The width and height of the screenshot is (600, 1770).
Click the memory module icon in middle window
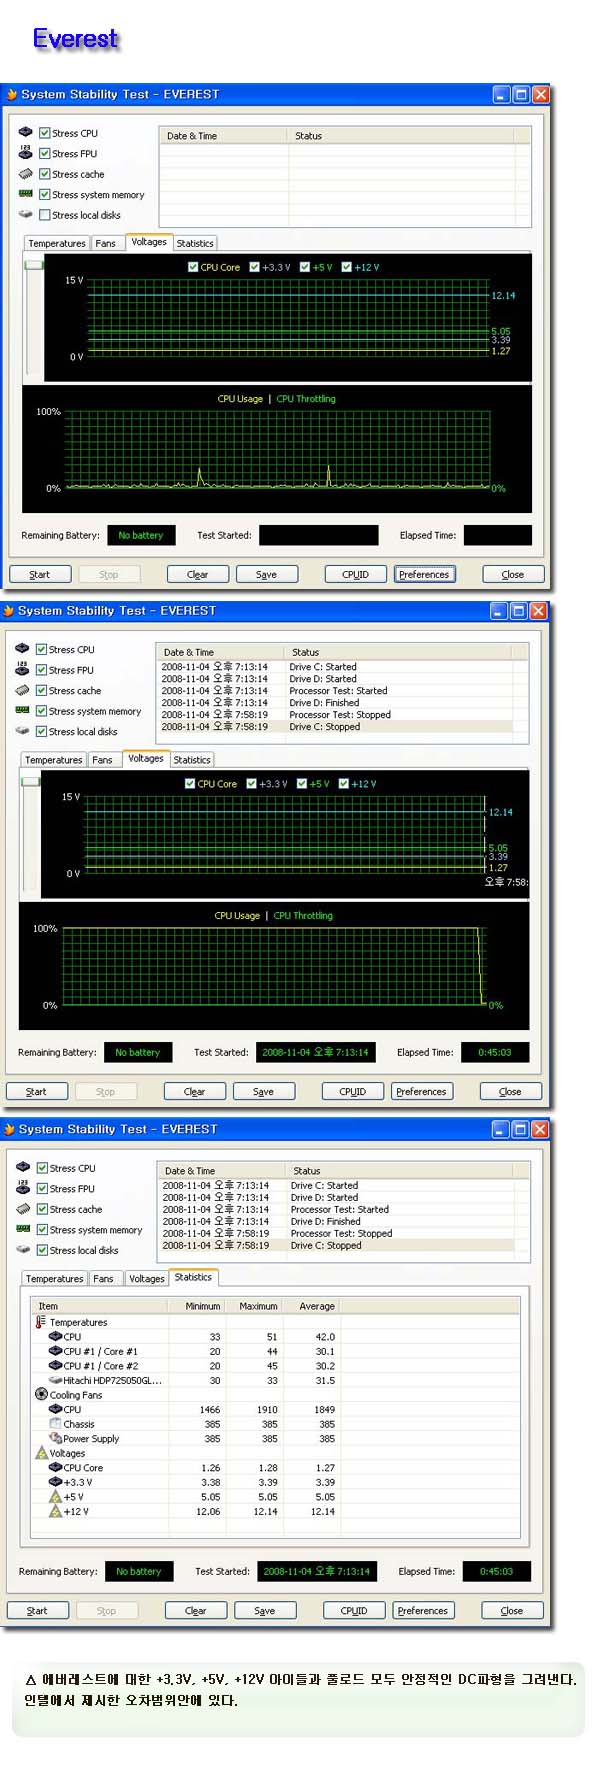23,710
